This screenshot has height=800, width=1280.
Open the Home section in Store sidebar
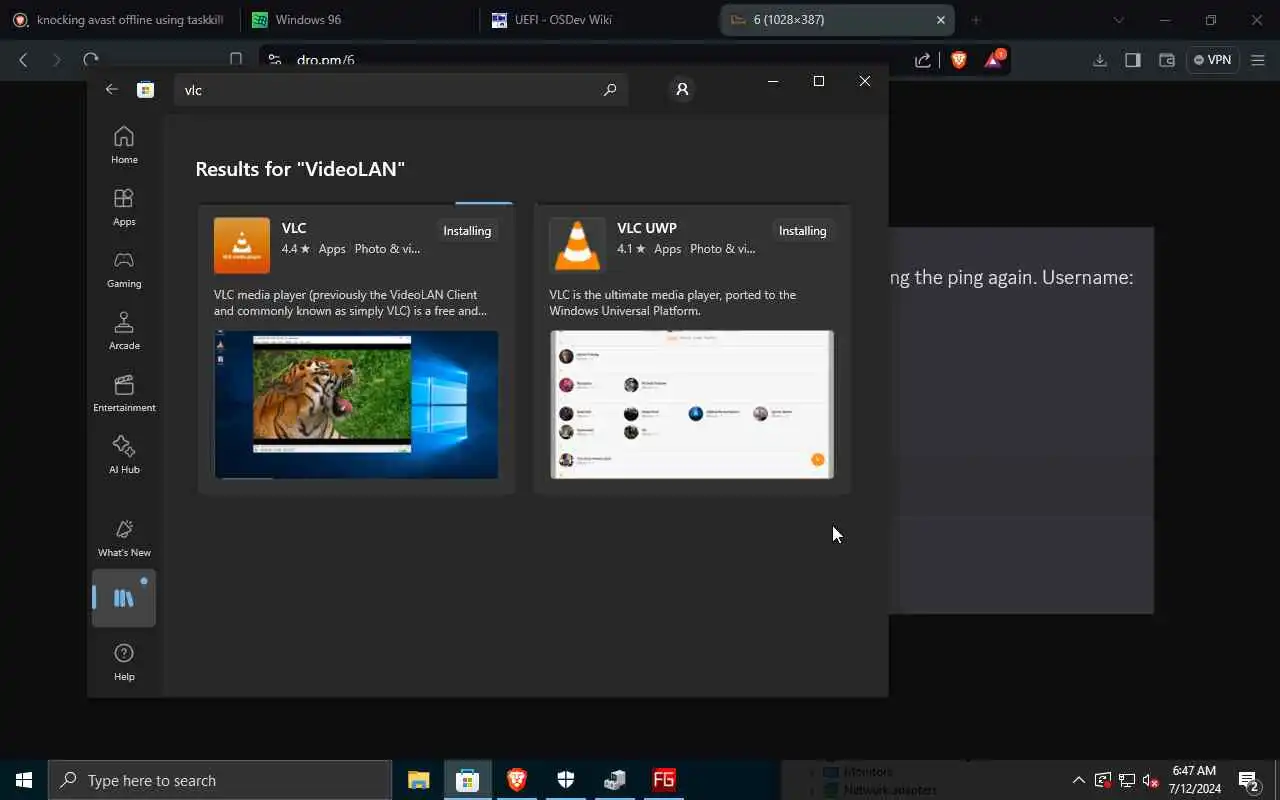pyautogui.click(x=124, y=145)
